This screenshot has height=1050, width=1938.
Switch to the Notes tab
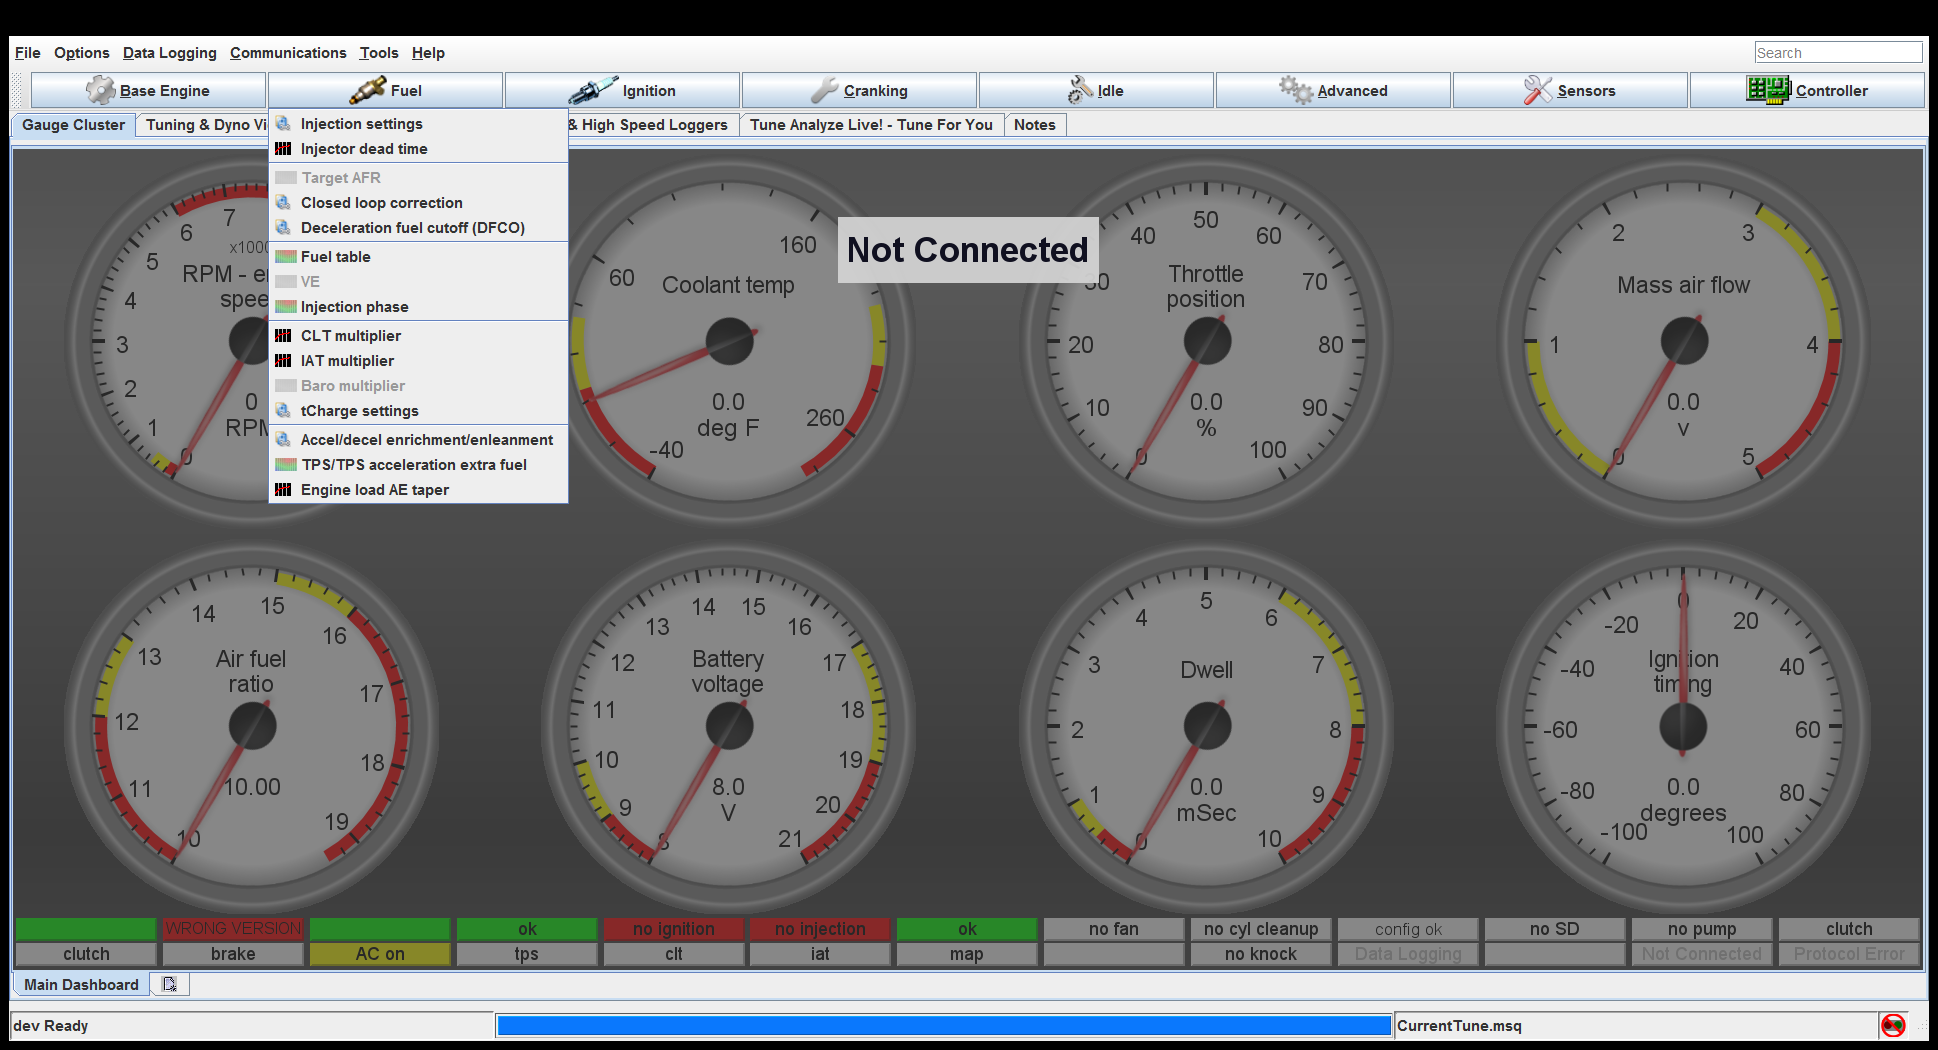pos(1035,125)
